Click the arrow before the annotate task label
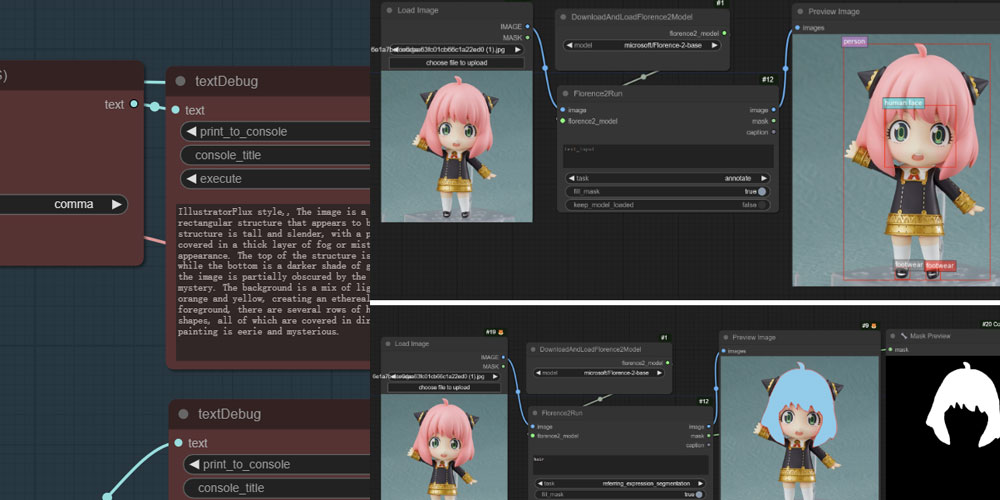This screenshot has width=1000, height=500. (571, 179)
